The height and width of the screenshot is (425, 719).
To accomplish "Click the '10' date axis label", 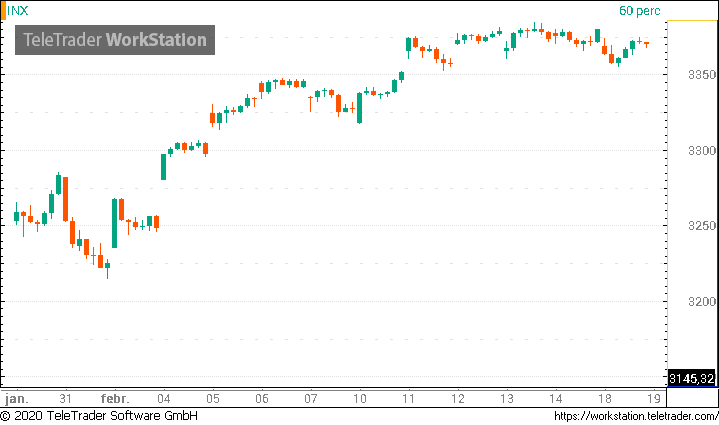I will coord(360,398).
